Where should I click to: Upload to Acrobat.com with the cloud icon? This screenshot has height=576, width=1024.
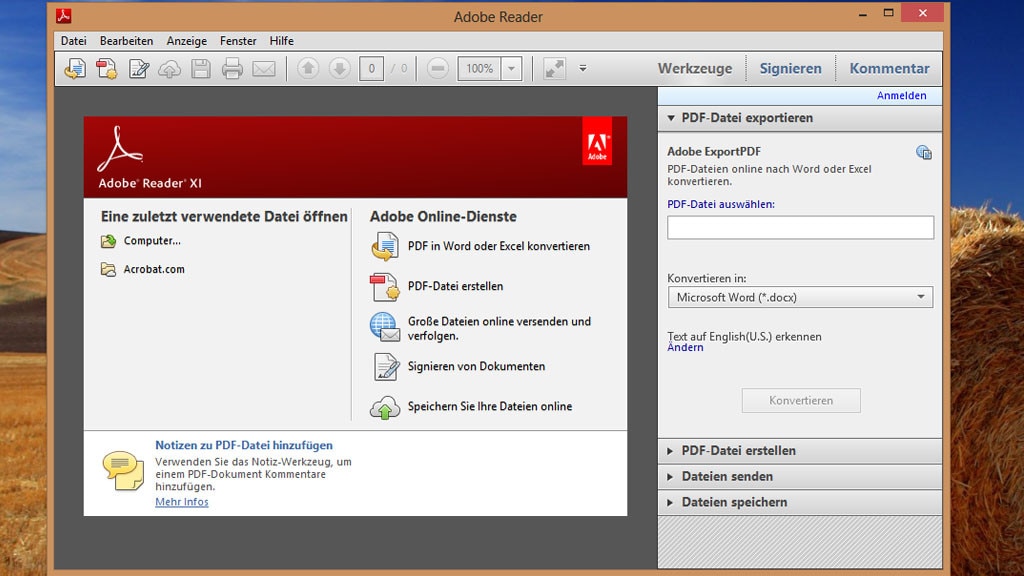coord(170,68)
